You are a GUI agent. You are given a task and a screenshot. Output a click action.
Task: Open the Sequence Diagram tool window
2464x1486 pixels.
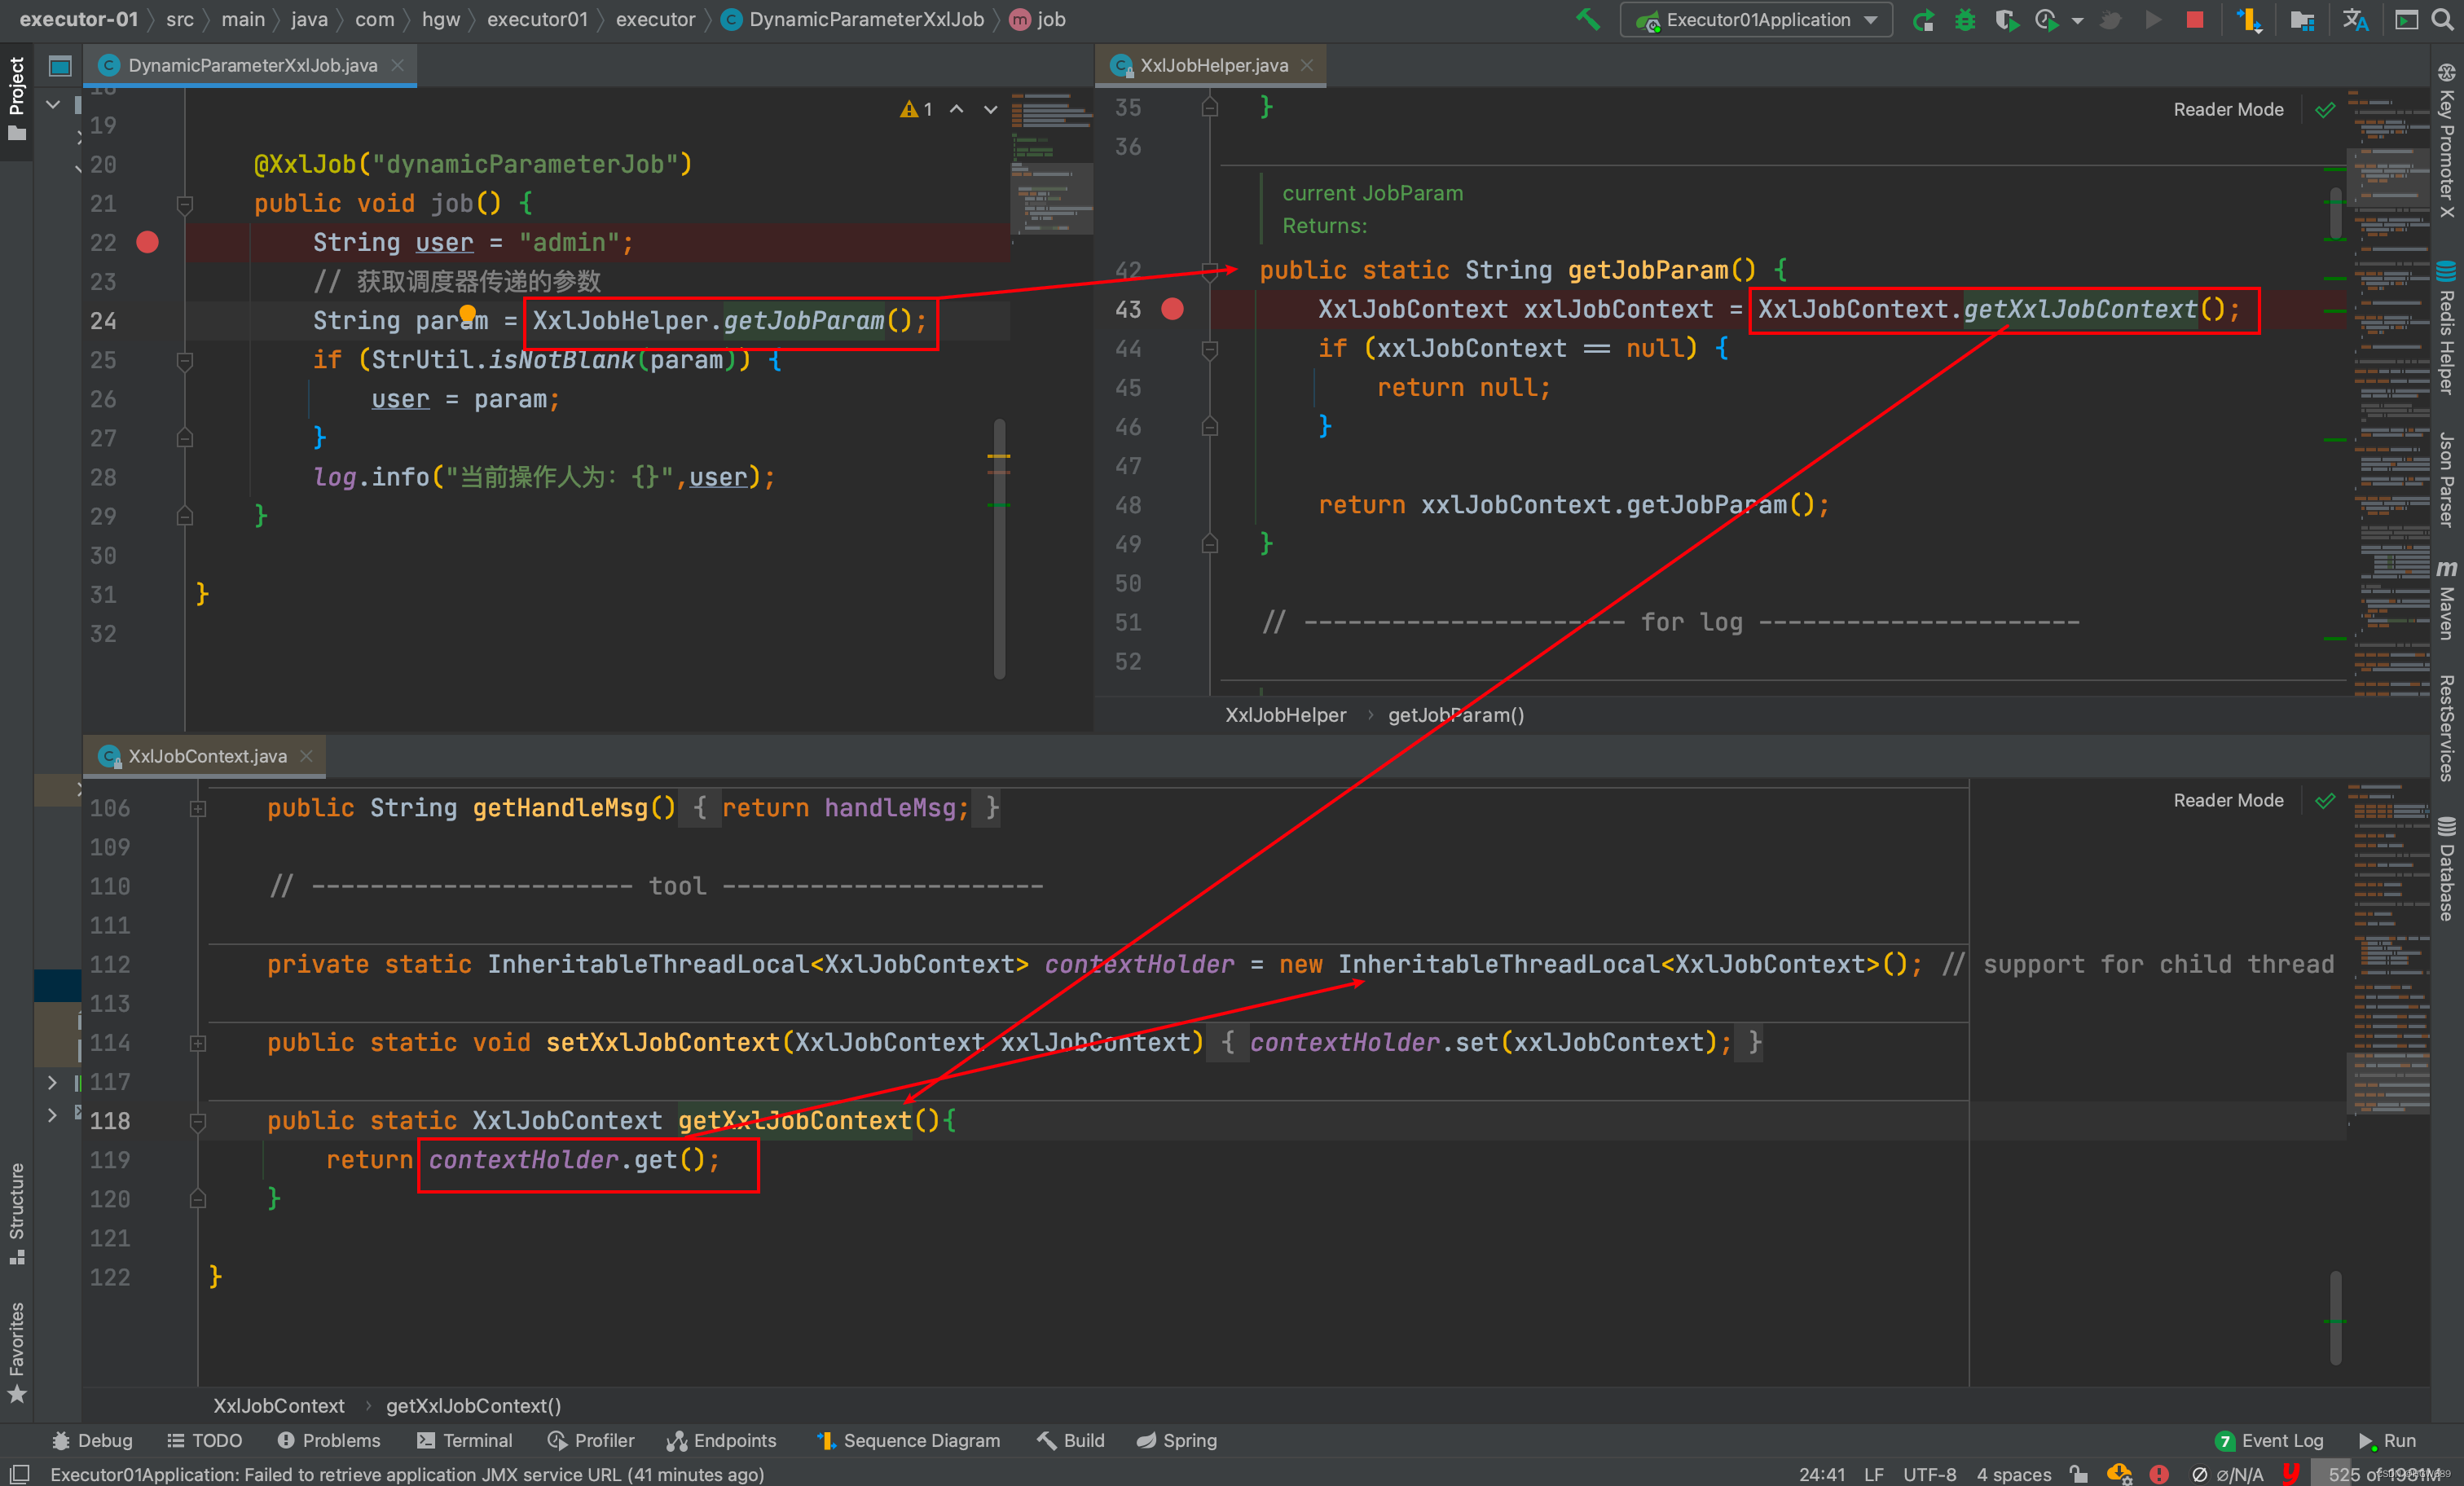(x=908, y=1440)
